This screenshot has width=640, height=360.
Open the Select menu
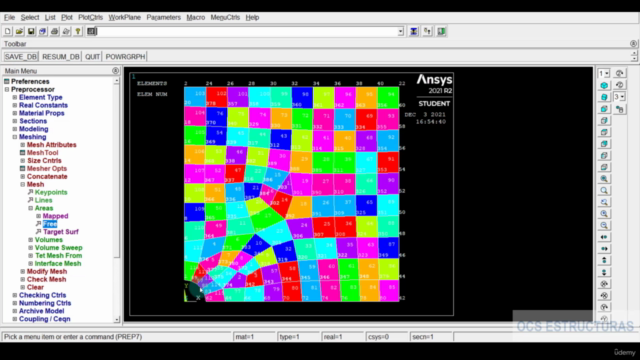pos(30,18)
